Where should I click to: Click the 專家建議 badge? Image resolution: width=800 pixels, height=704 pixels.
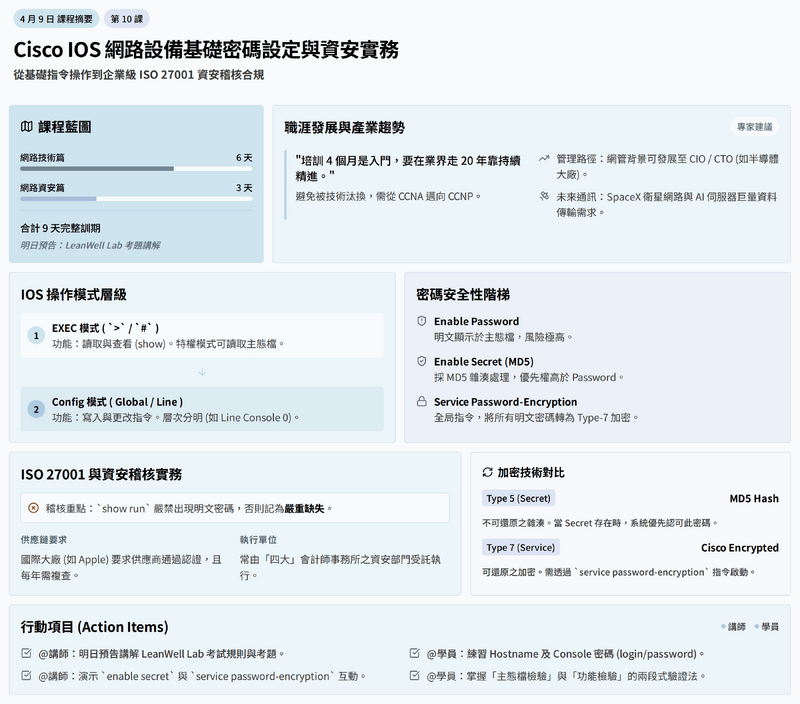coord(755,127)
